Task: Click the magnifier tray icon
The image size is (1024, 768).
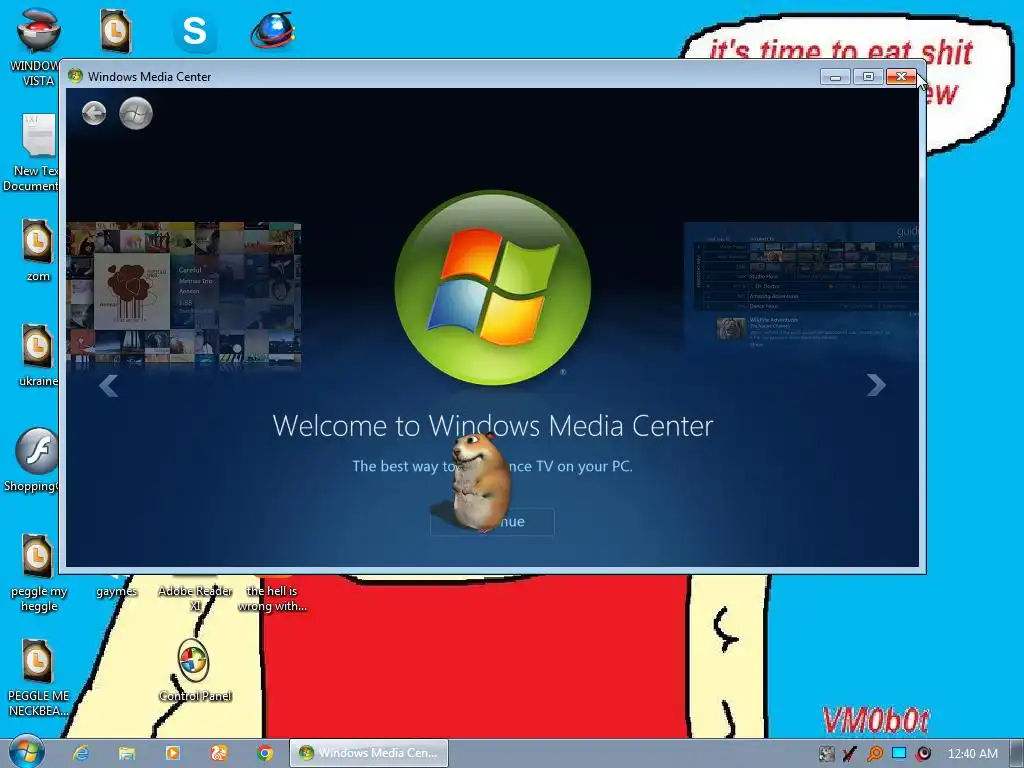Action: [874, 754]
